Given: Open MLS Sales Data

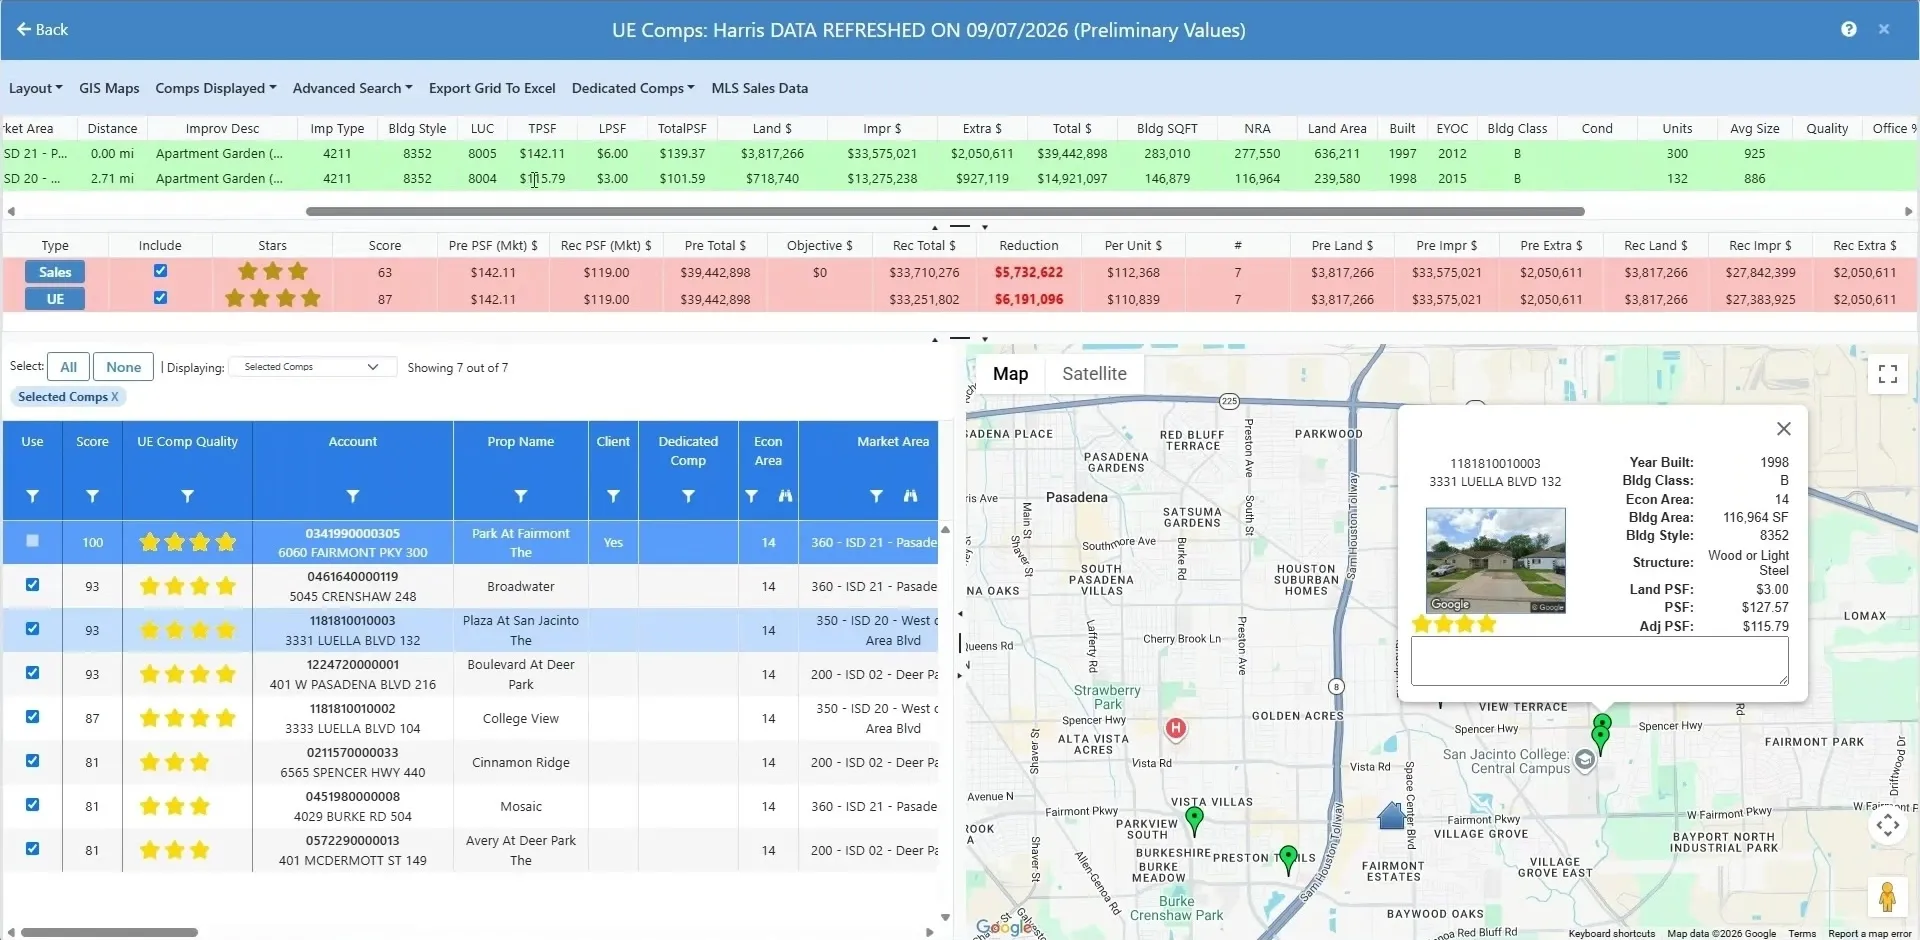Looking at the screenshot, I should tap(759, 88).
